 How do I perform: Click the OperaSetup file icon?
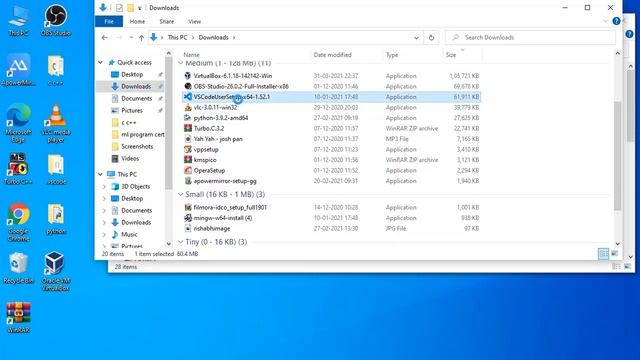coord(188,170)
